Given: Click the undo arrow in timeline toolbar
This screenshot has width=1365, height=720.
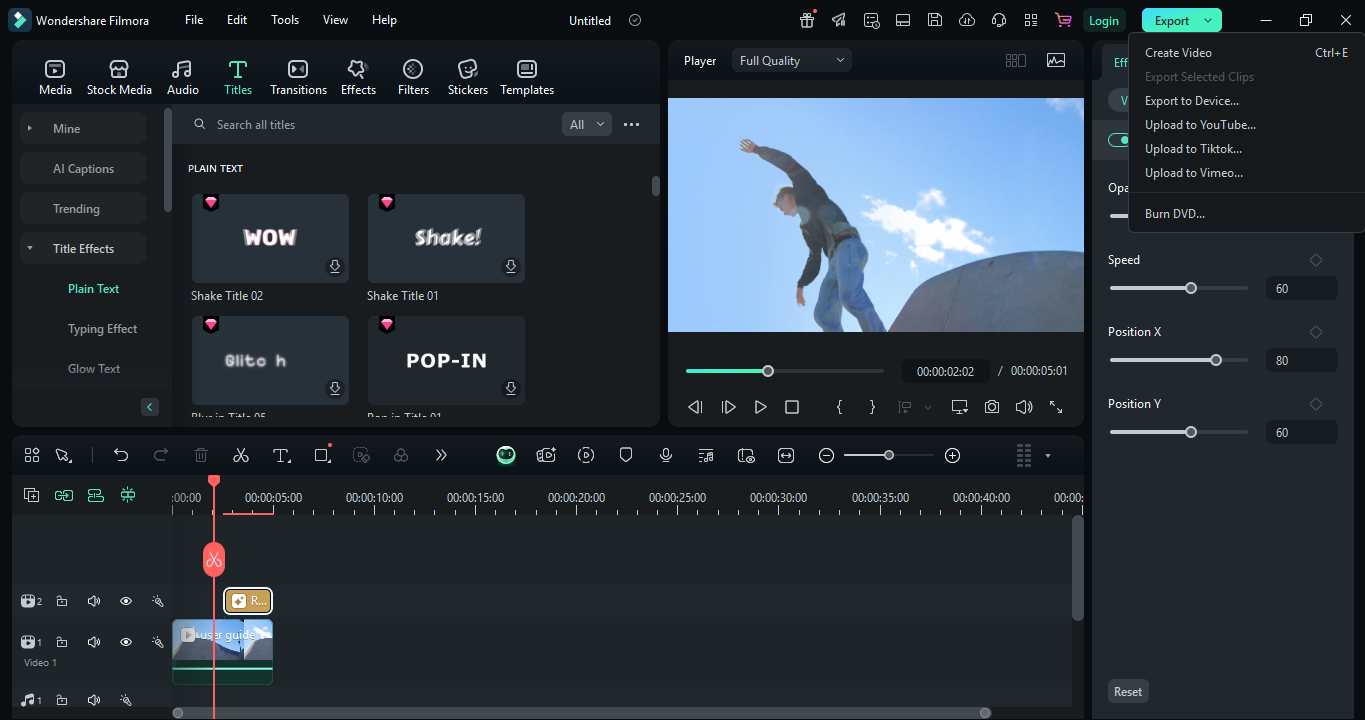Looking at the screenshot, I should pos(121,455).
